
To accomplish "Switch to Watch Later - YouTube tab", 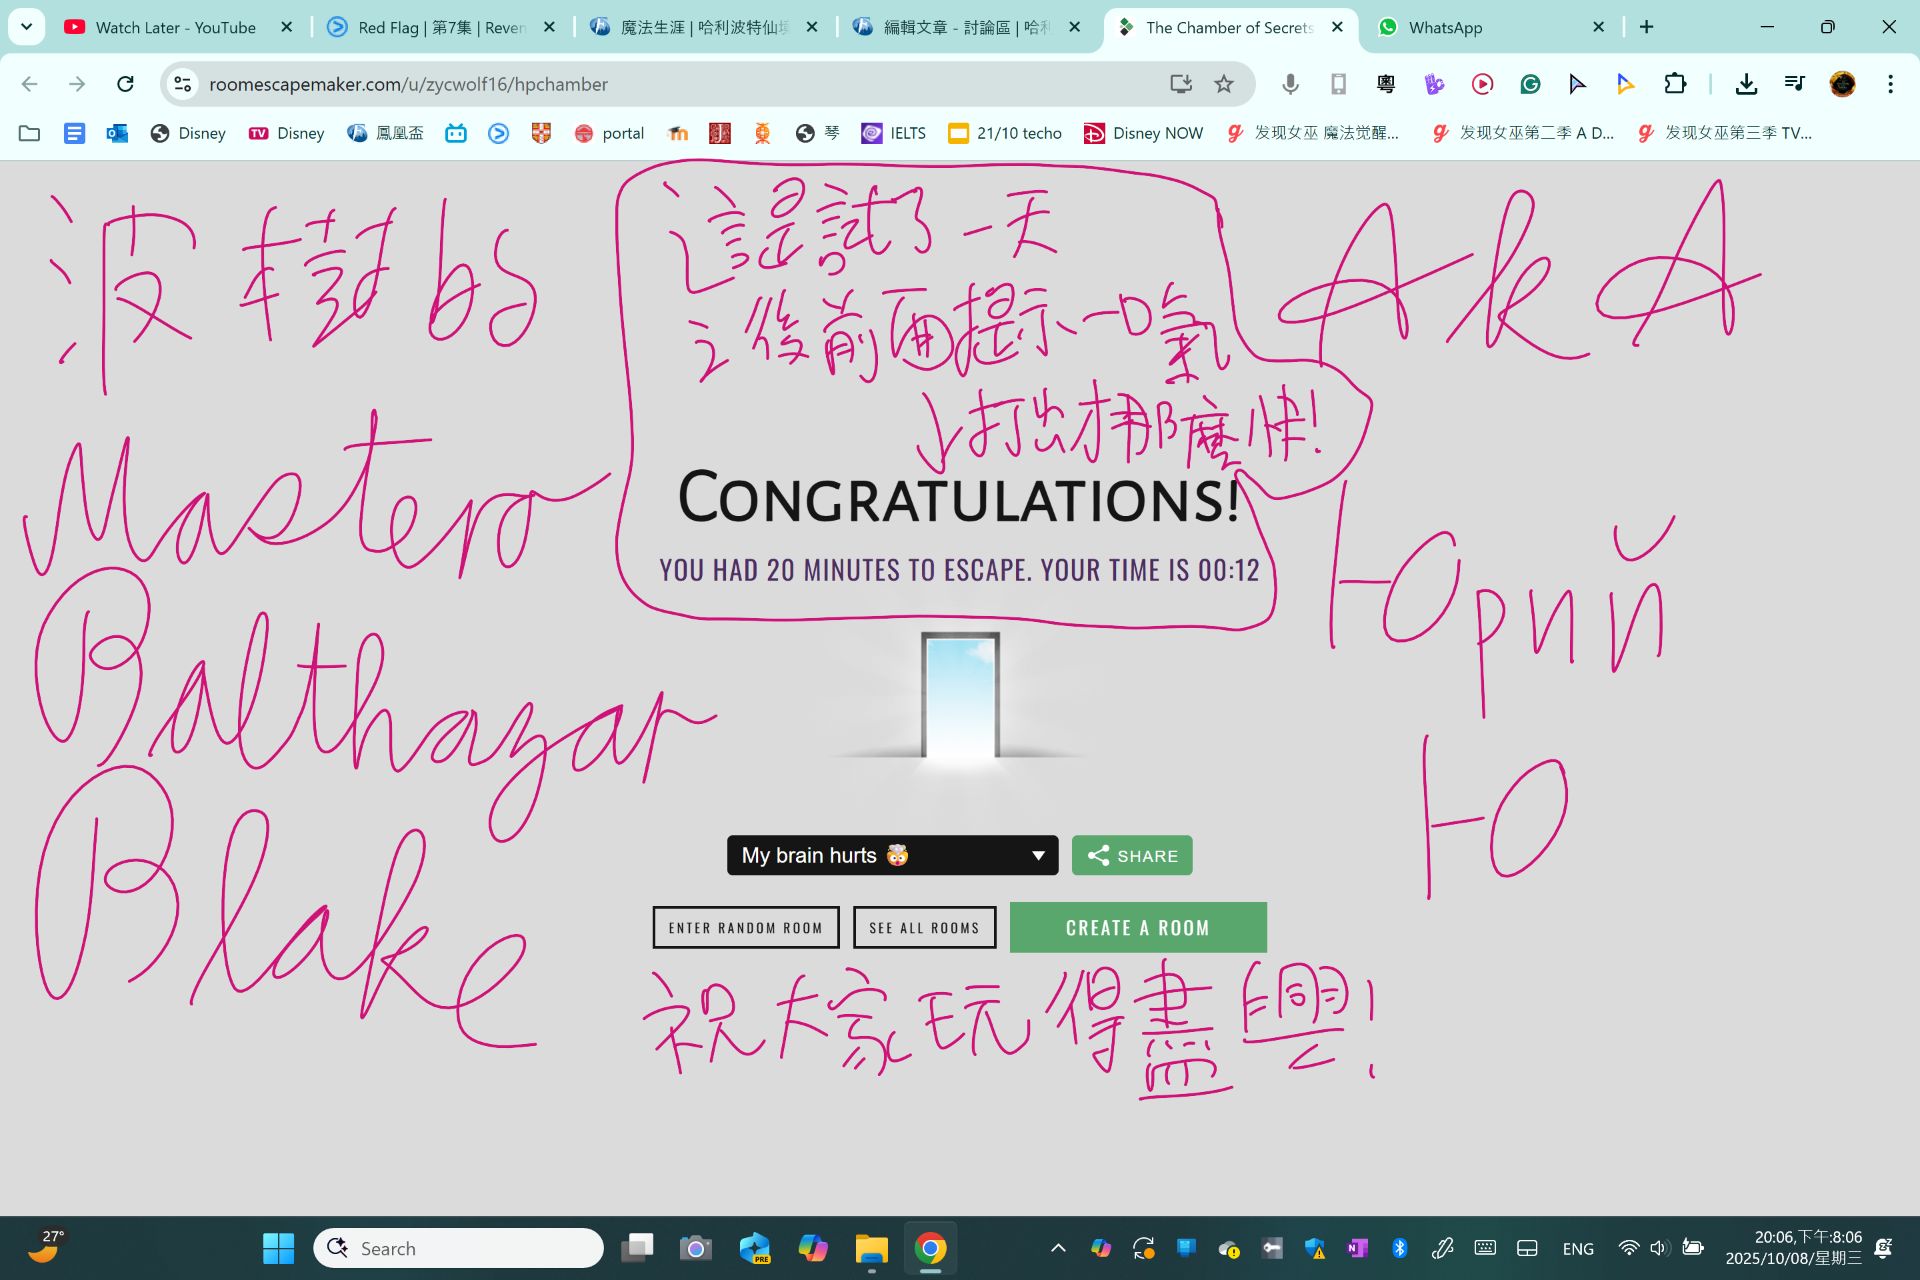I will 175,27.
